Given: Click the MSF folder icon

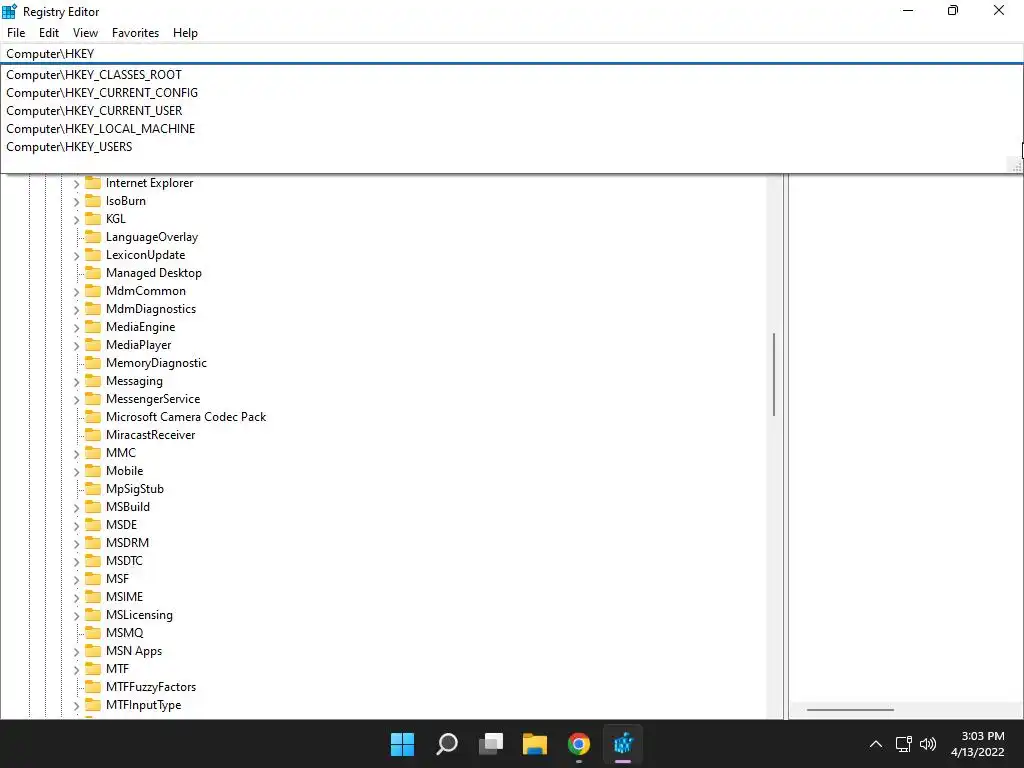Looking at the screenshot, I should (x=93, y=579).
